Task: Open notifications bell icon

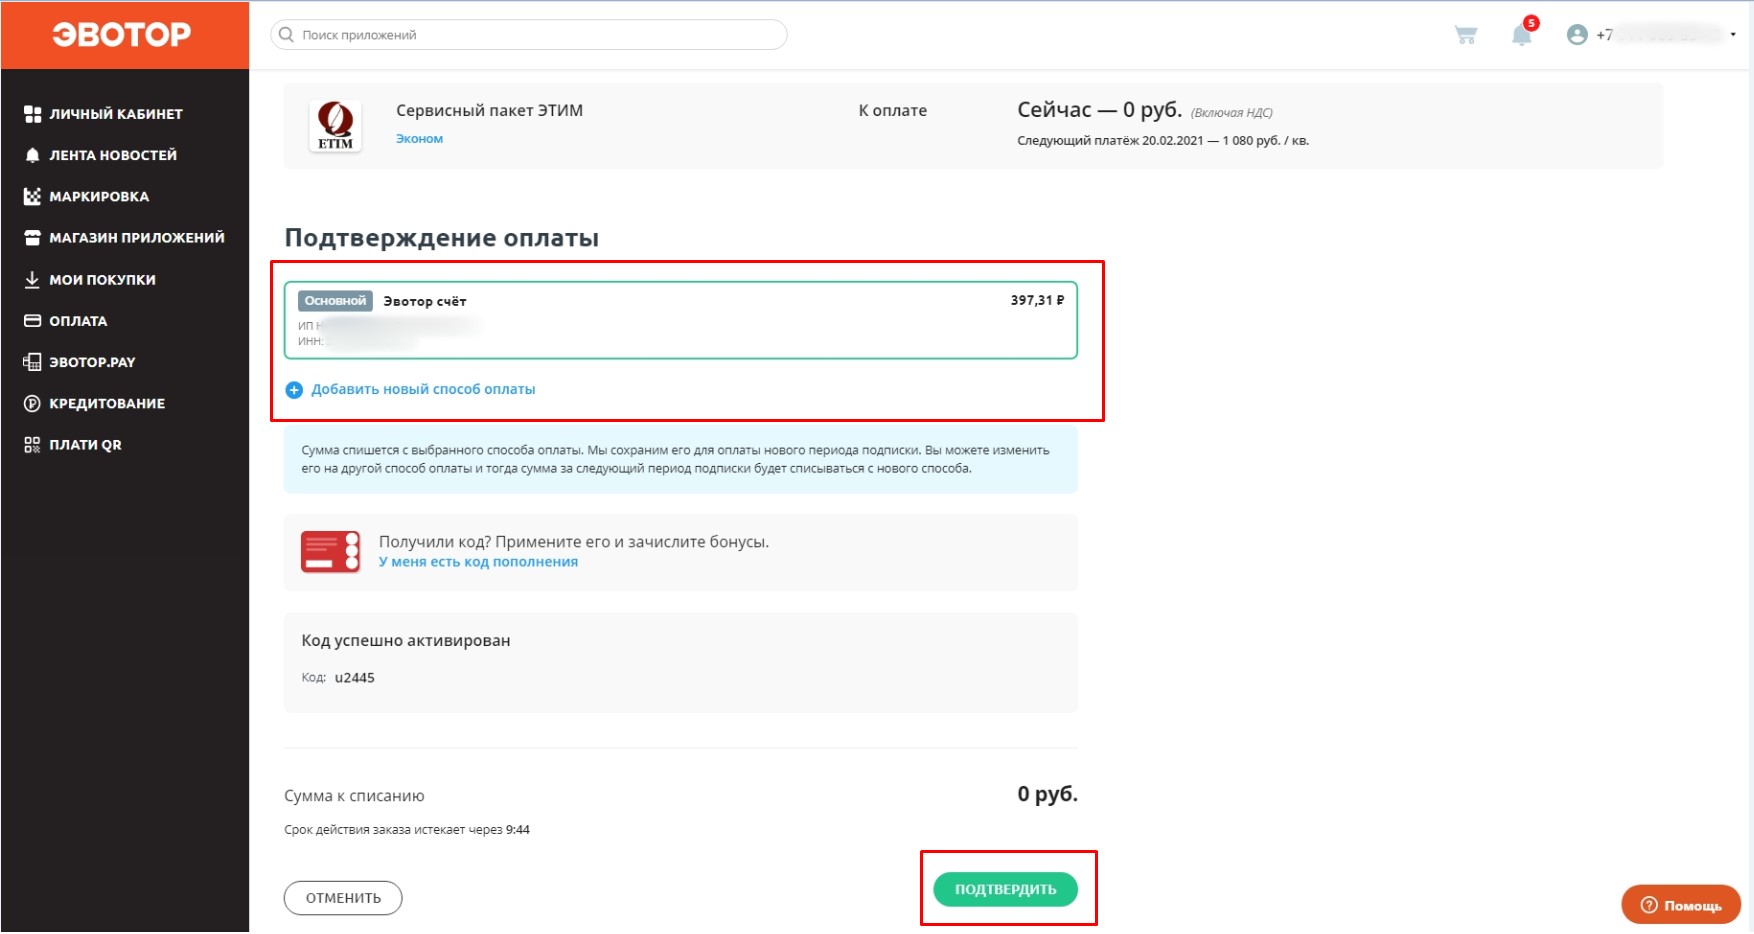Action: 1521,35
